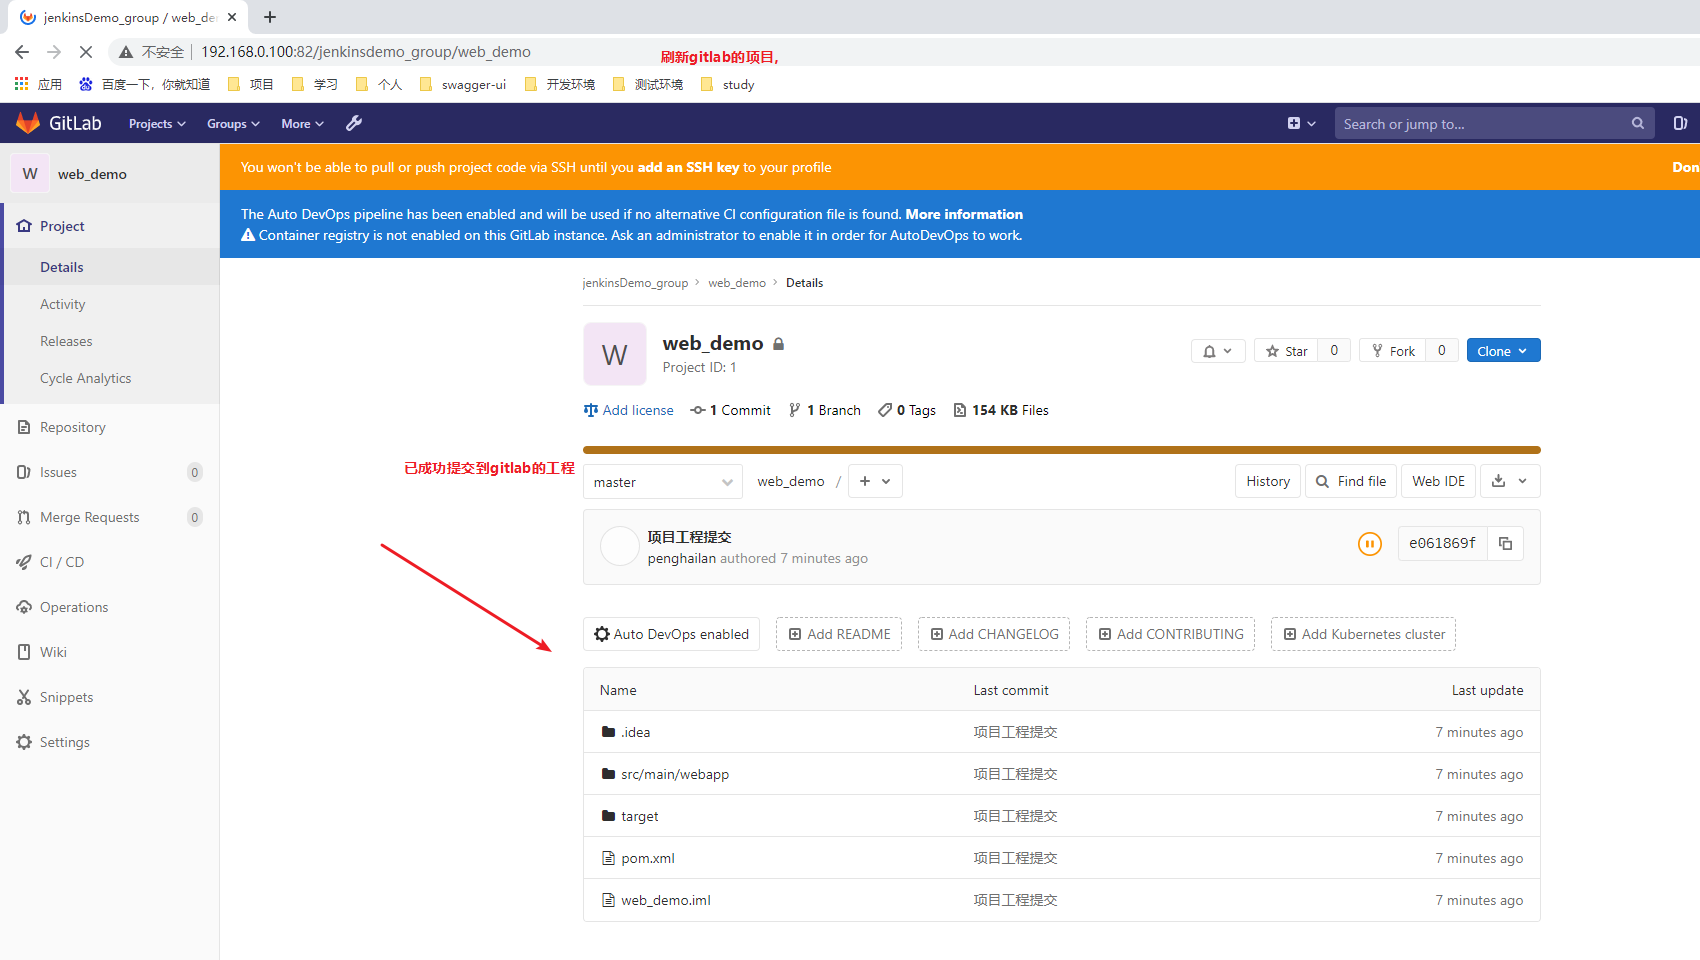The image size is (1700, 960).
Task: Open the Projects menu
Action: point(156,123)
